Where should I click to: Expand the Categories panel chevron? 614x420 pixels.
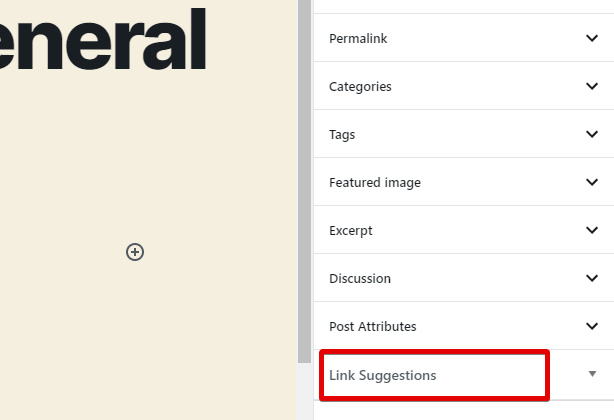pyautogui.click(x=592, y=86)
